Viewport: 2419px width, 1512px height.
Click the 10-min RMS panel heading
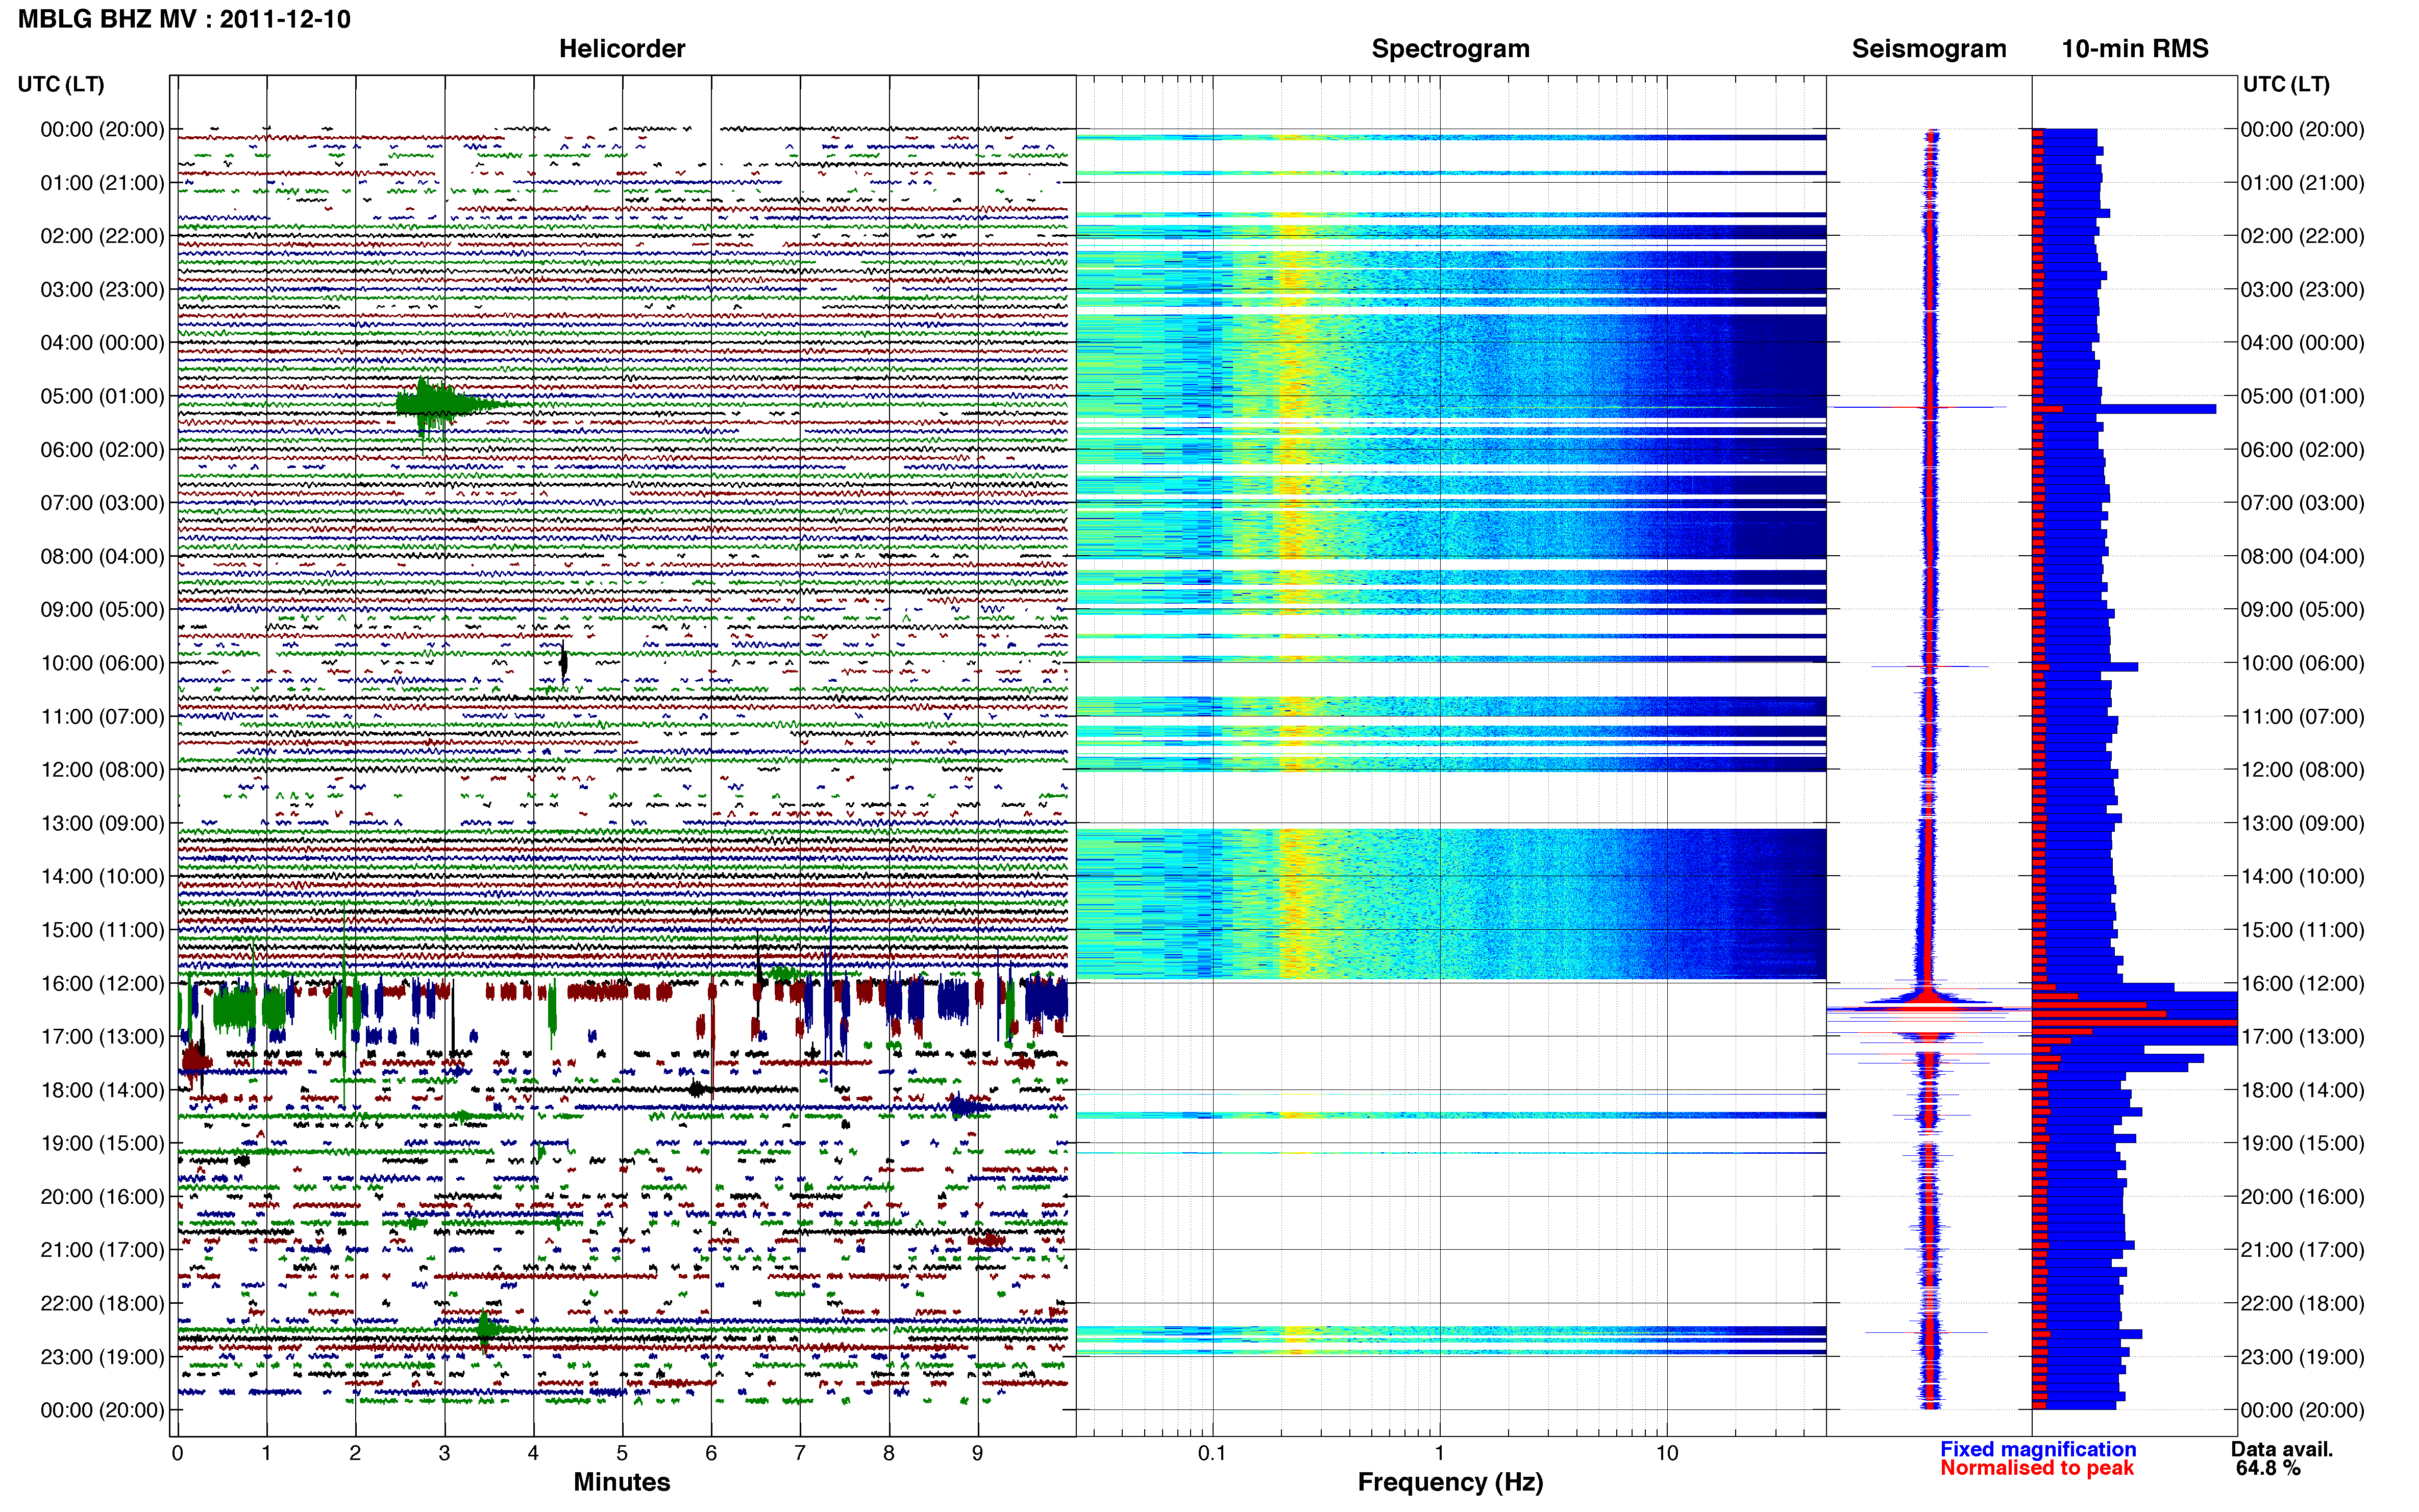[x=2135, y=49]
